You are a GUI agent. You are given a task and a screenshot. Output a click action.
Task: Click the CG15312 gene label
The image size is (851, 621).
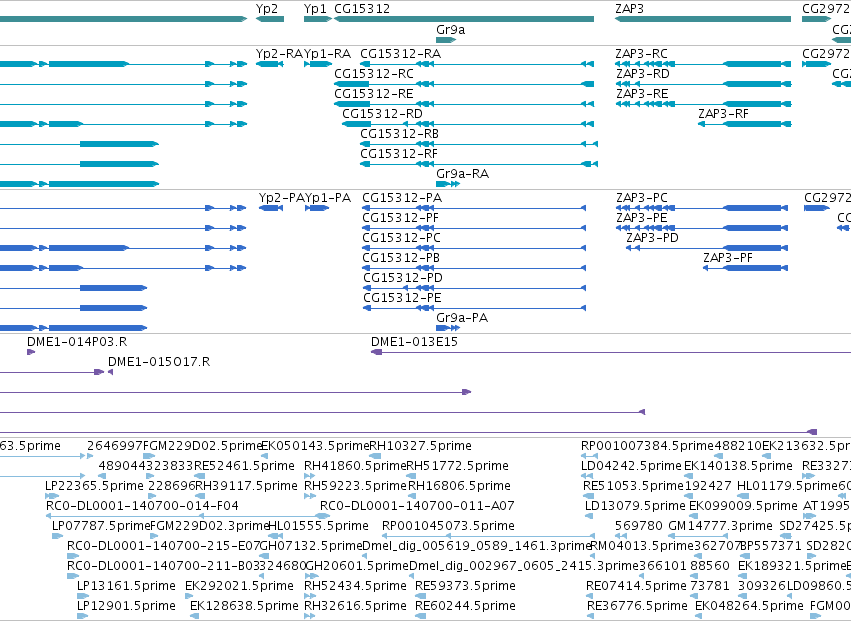pos(362,9)
